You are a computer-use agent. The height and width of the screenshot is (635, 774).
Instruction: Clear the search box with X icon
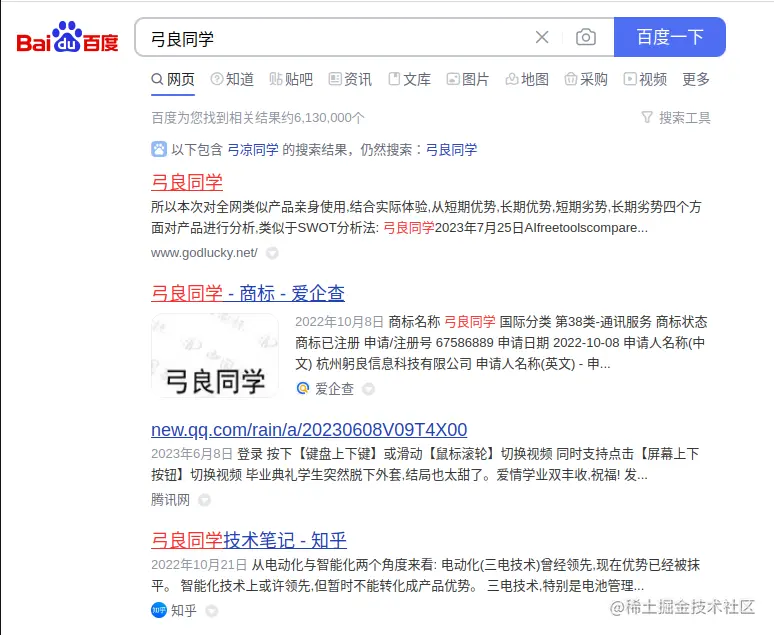(x=542, y=37)
